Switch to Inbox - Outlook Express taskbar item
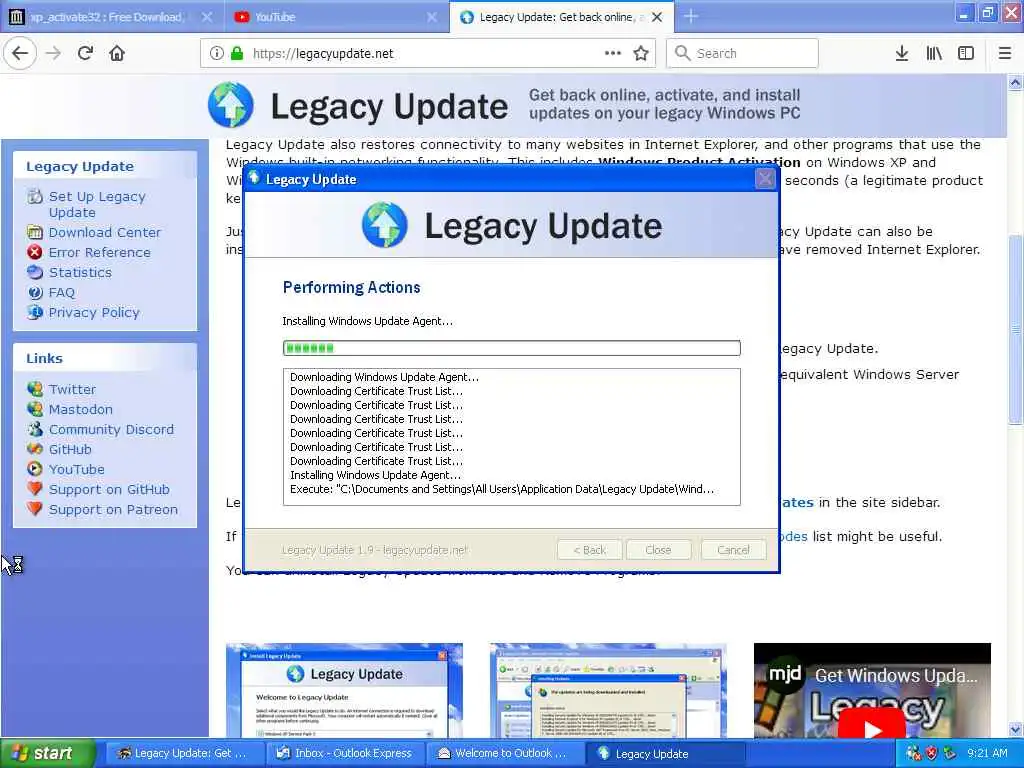The width and height of the screenshot is (1024, 768). (x=344, y=753)
